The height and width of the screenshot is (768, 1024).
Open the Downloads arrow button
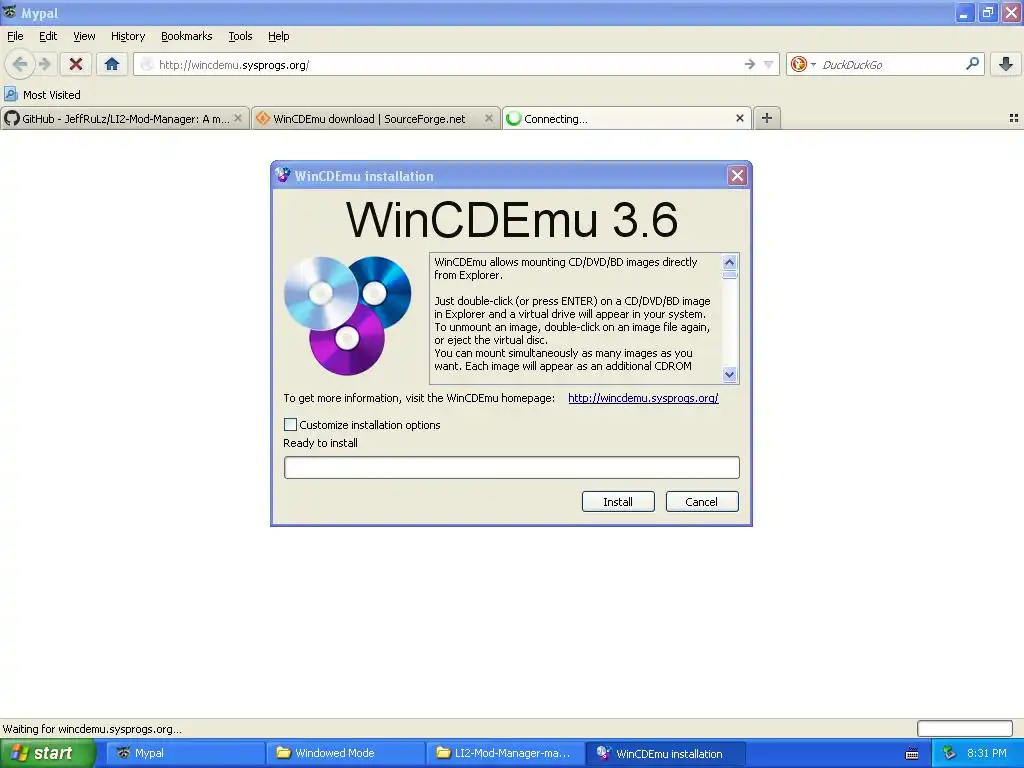point(1006,64)
